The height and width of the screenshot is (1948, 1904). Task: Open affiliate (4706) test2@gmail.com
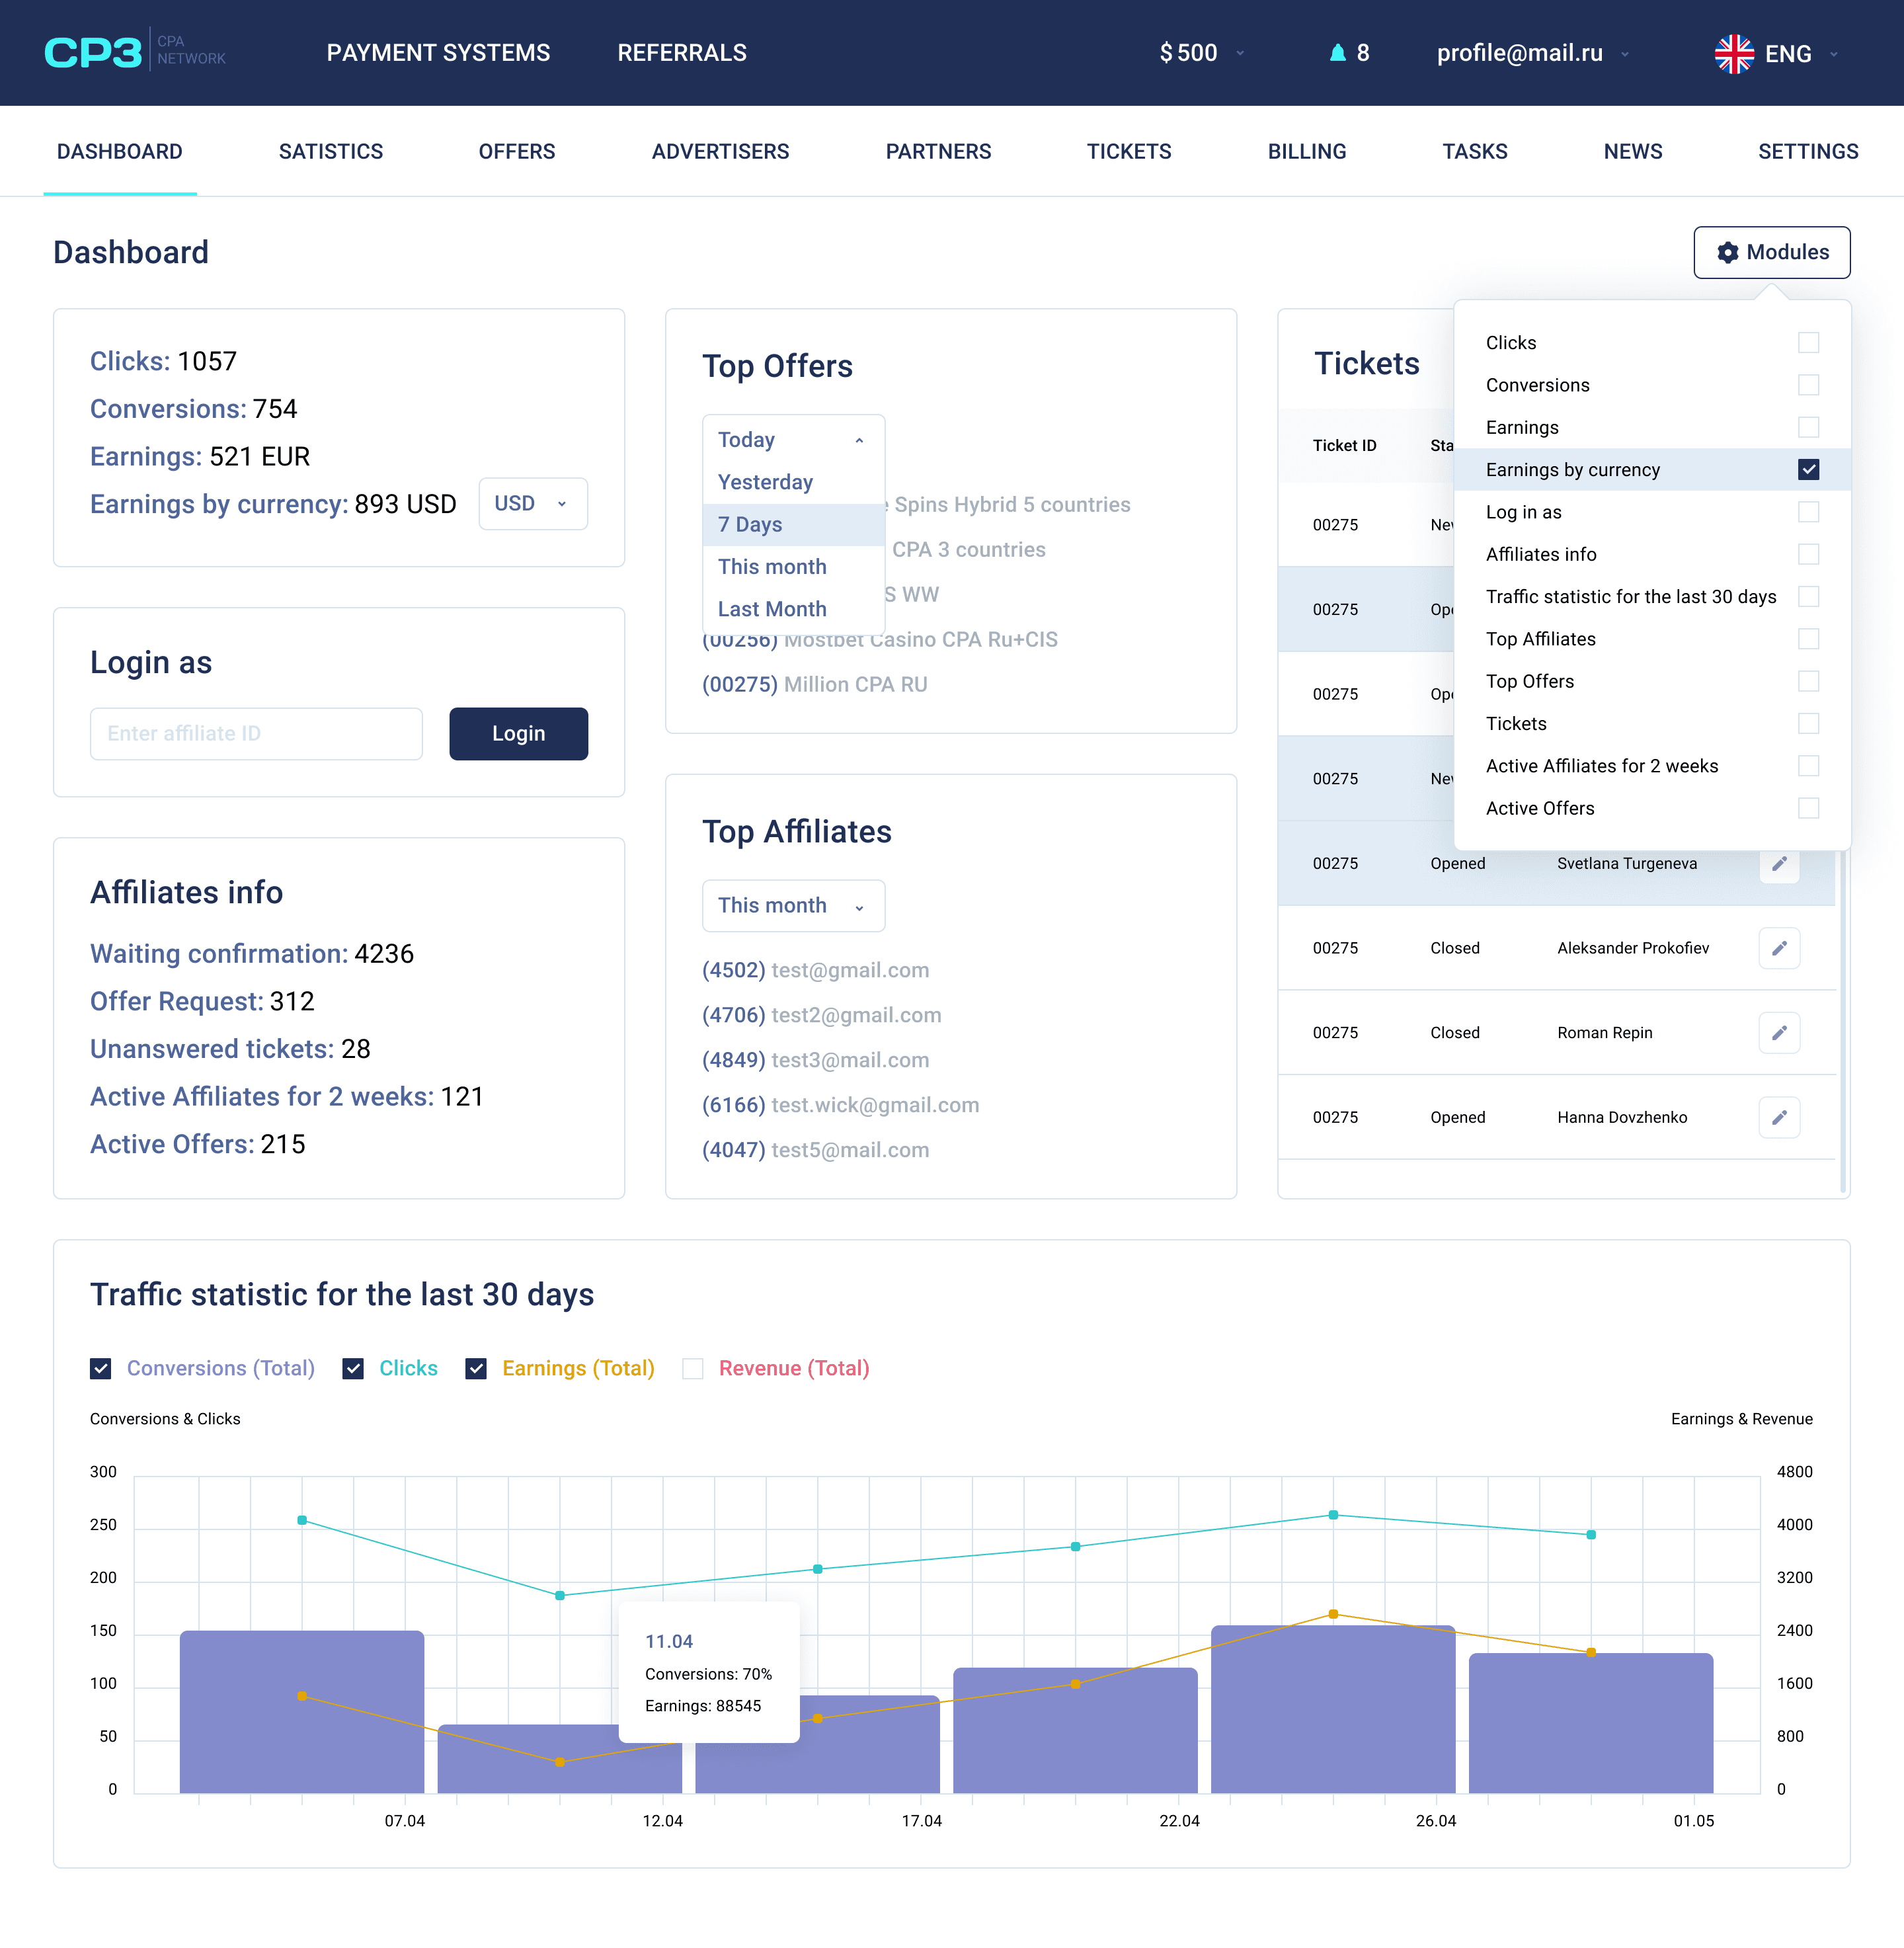821,1015
